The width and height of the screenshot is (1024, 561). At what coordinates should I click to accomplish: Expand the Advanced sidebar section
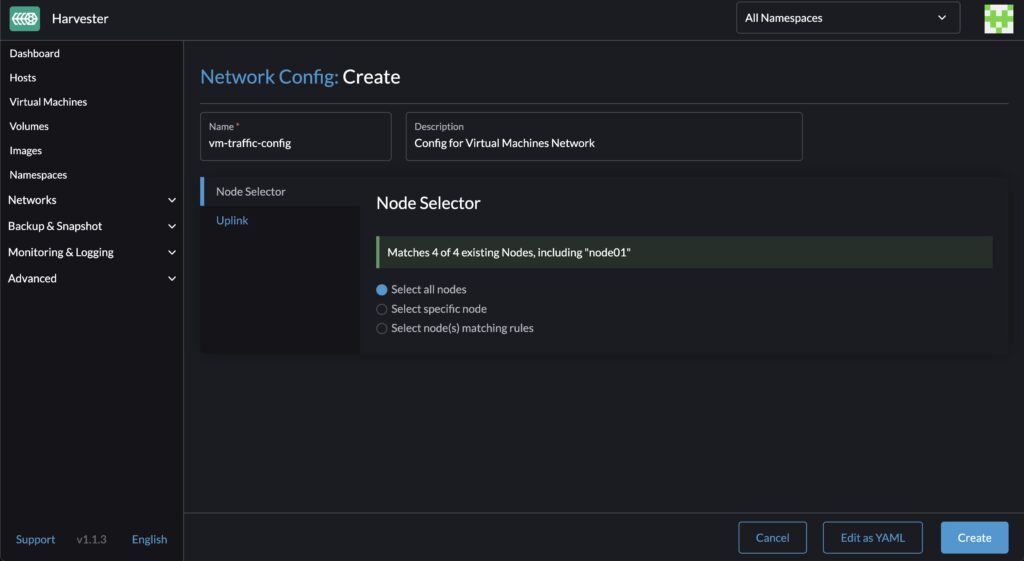click(91, 278)
